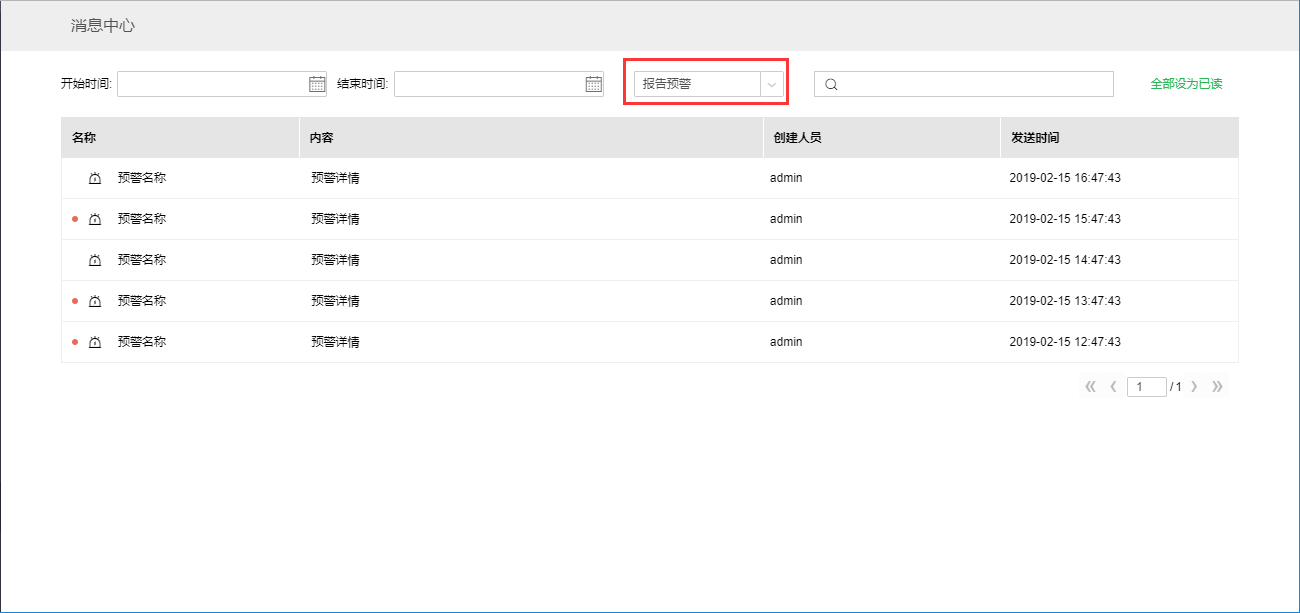Go to the last page using double-right arrow
The height and width of the screenshot is (613, 1300).
(1217, 387)
